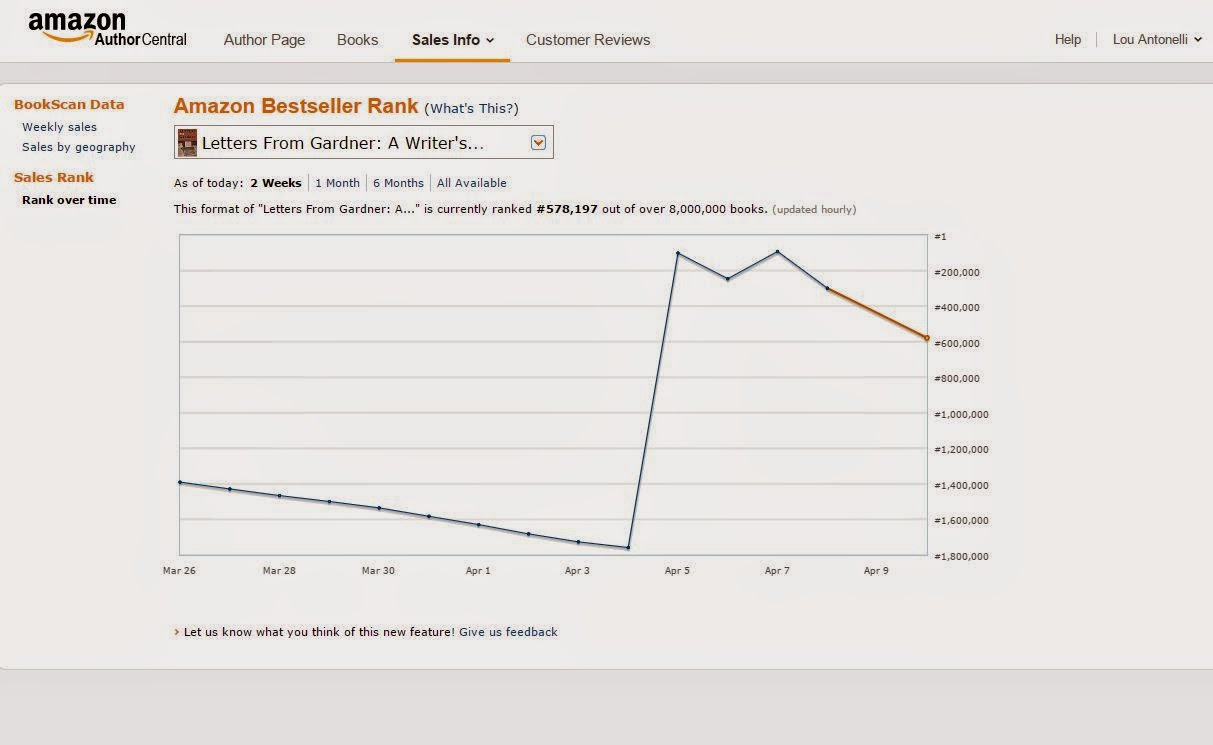Screen dimensions: 1213x745
Task: Click the What's This? link
Action: click(x=471, y=108)
